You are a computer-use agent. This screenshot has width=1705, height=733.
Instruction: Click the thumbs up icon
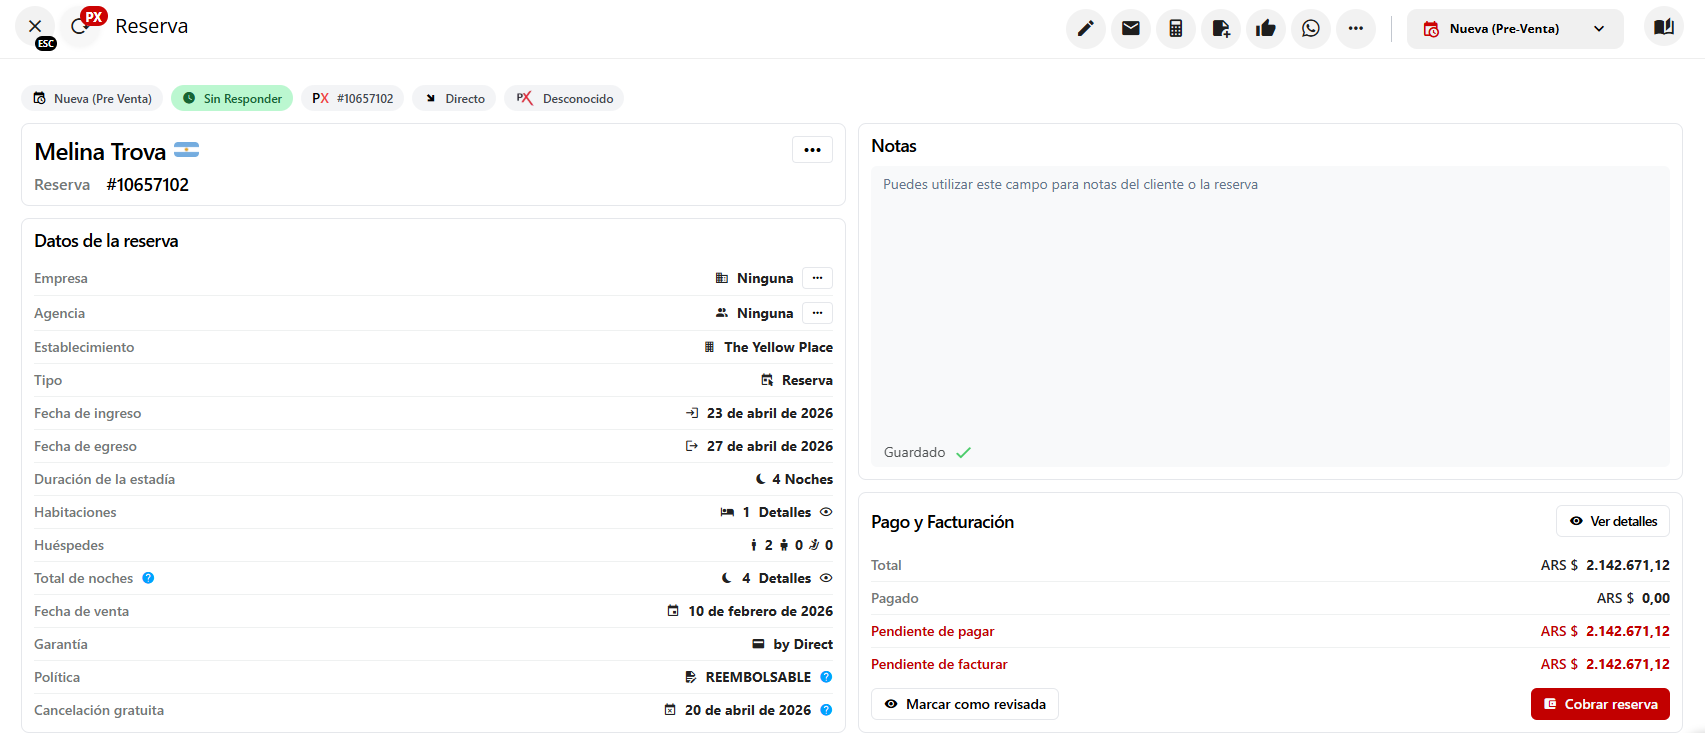[x=1266, y=29]
